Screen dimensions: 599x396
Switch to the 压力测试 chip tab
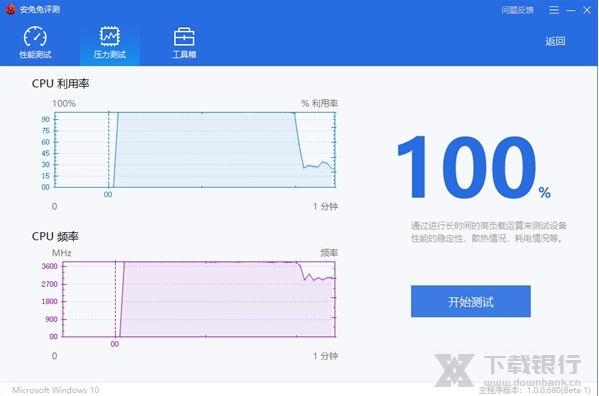coord(110,43)
